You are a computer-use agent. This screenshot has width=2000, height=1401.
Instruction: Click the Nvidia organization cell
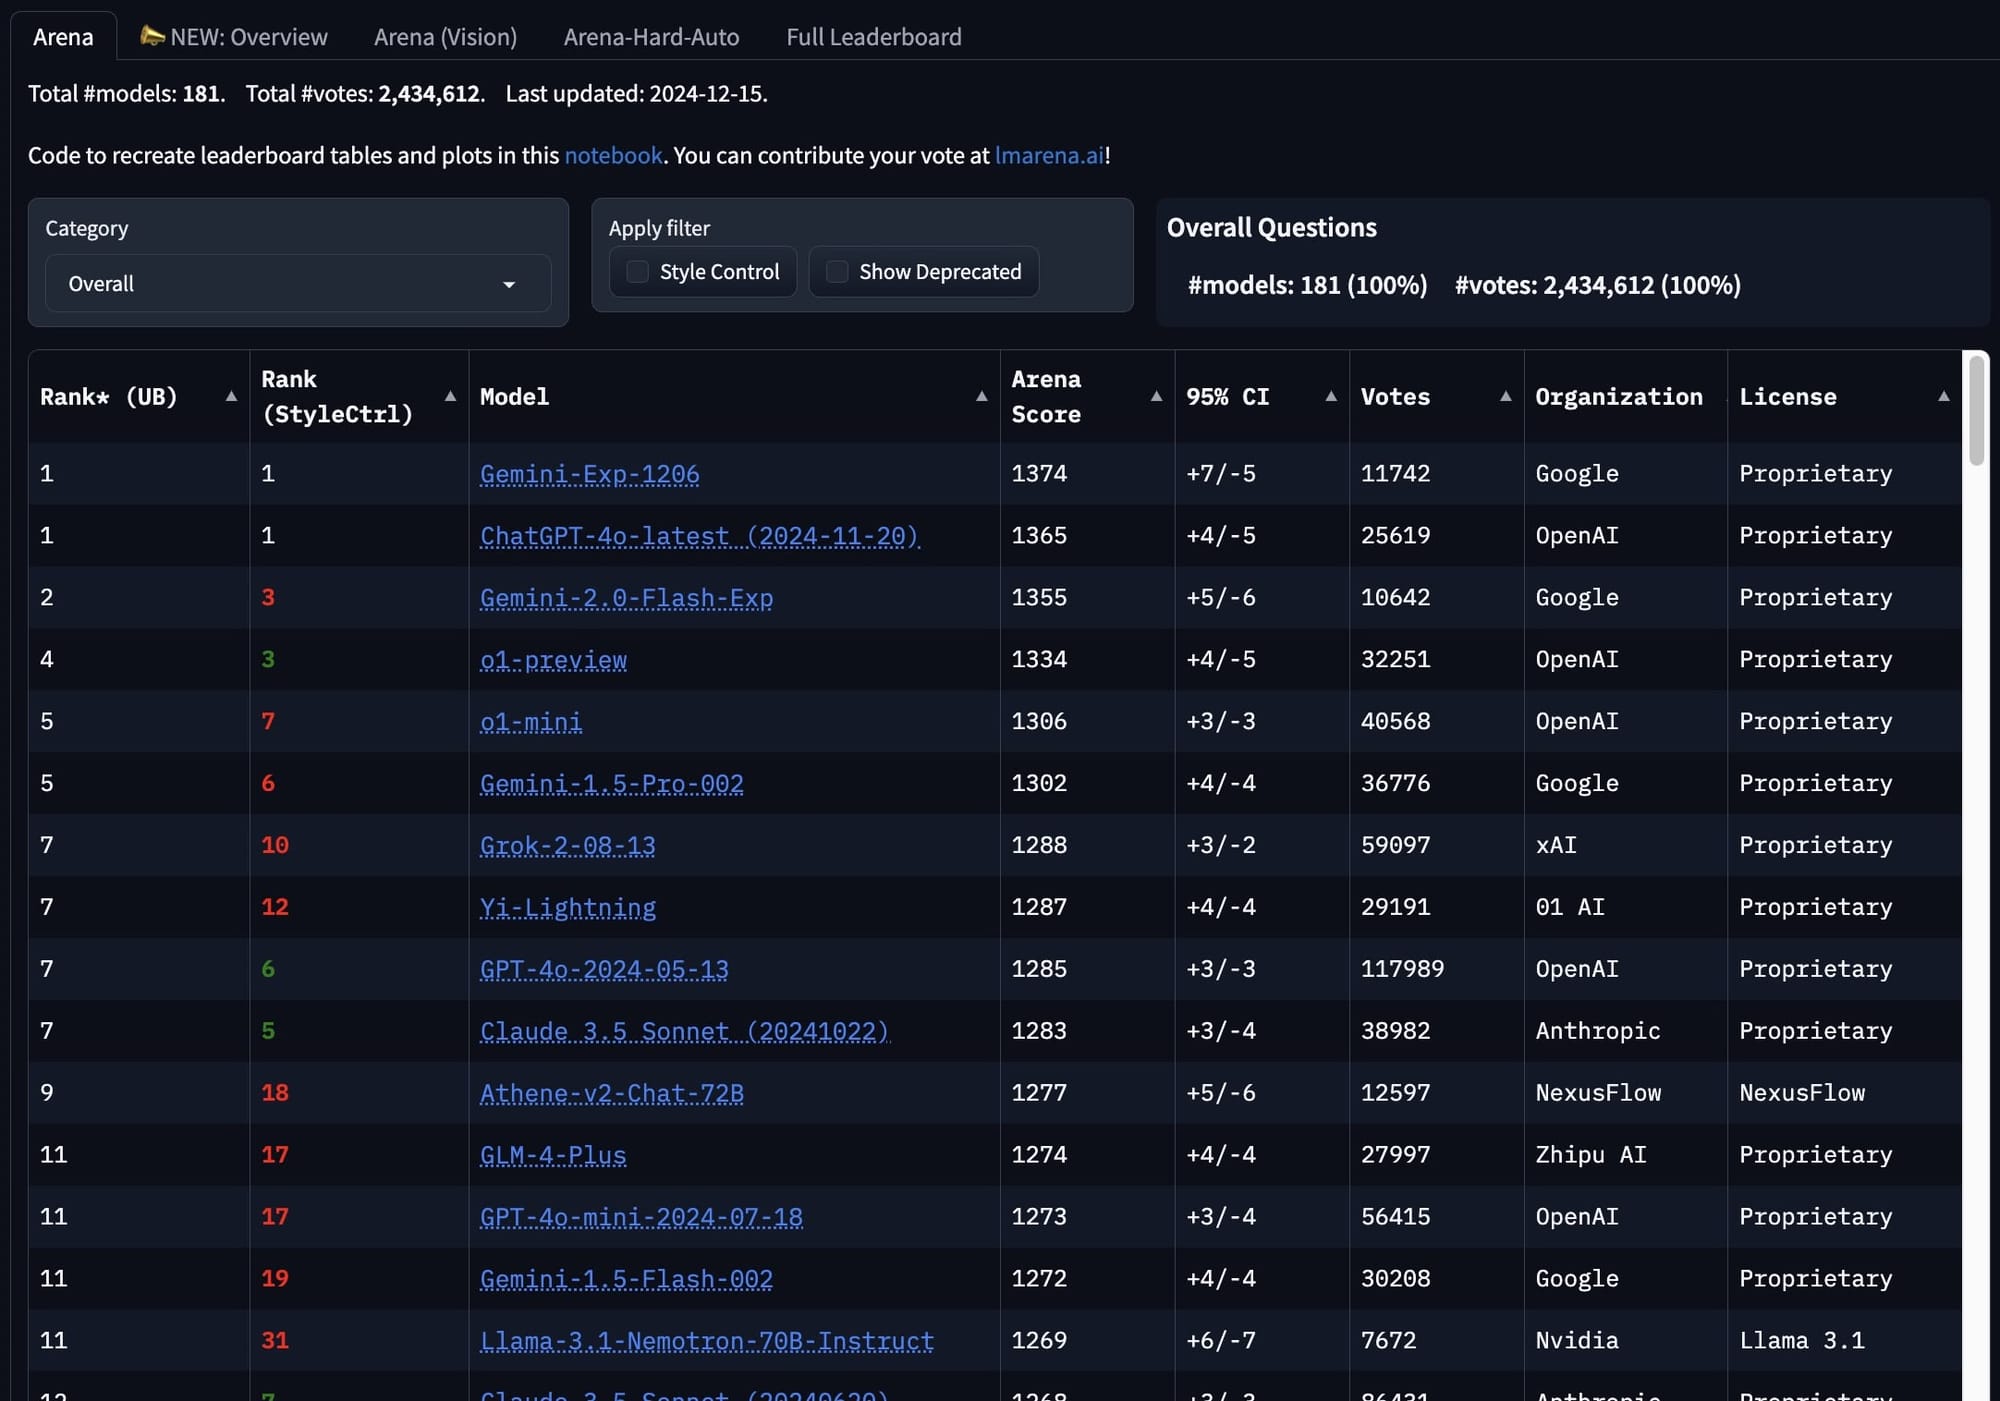click(x=1626, y=1341)
